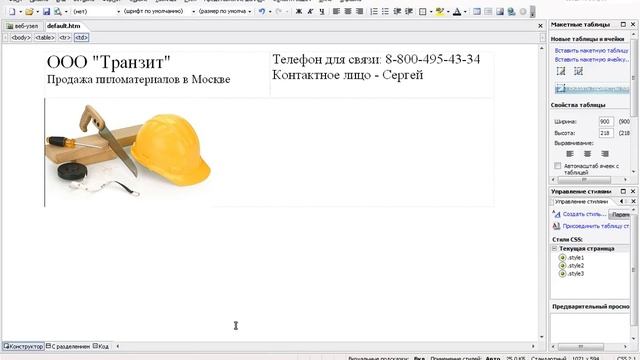Undo the last action
Image resolution: width=640 pixels, height=360 pixels.
(262, 12)
